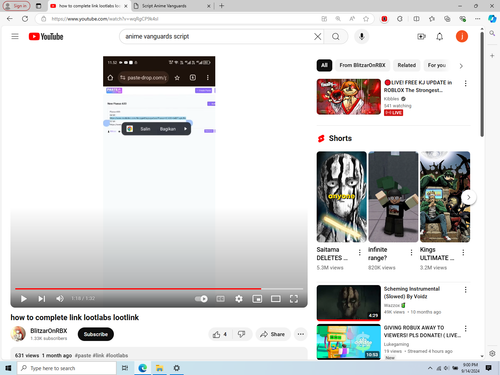Image resolution: width=500 pixels, height=375 pixels.
Task: Open the Scheming Instrumental video title
Action: pyautogui.click(x=412, y=292)
